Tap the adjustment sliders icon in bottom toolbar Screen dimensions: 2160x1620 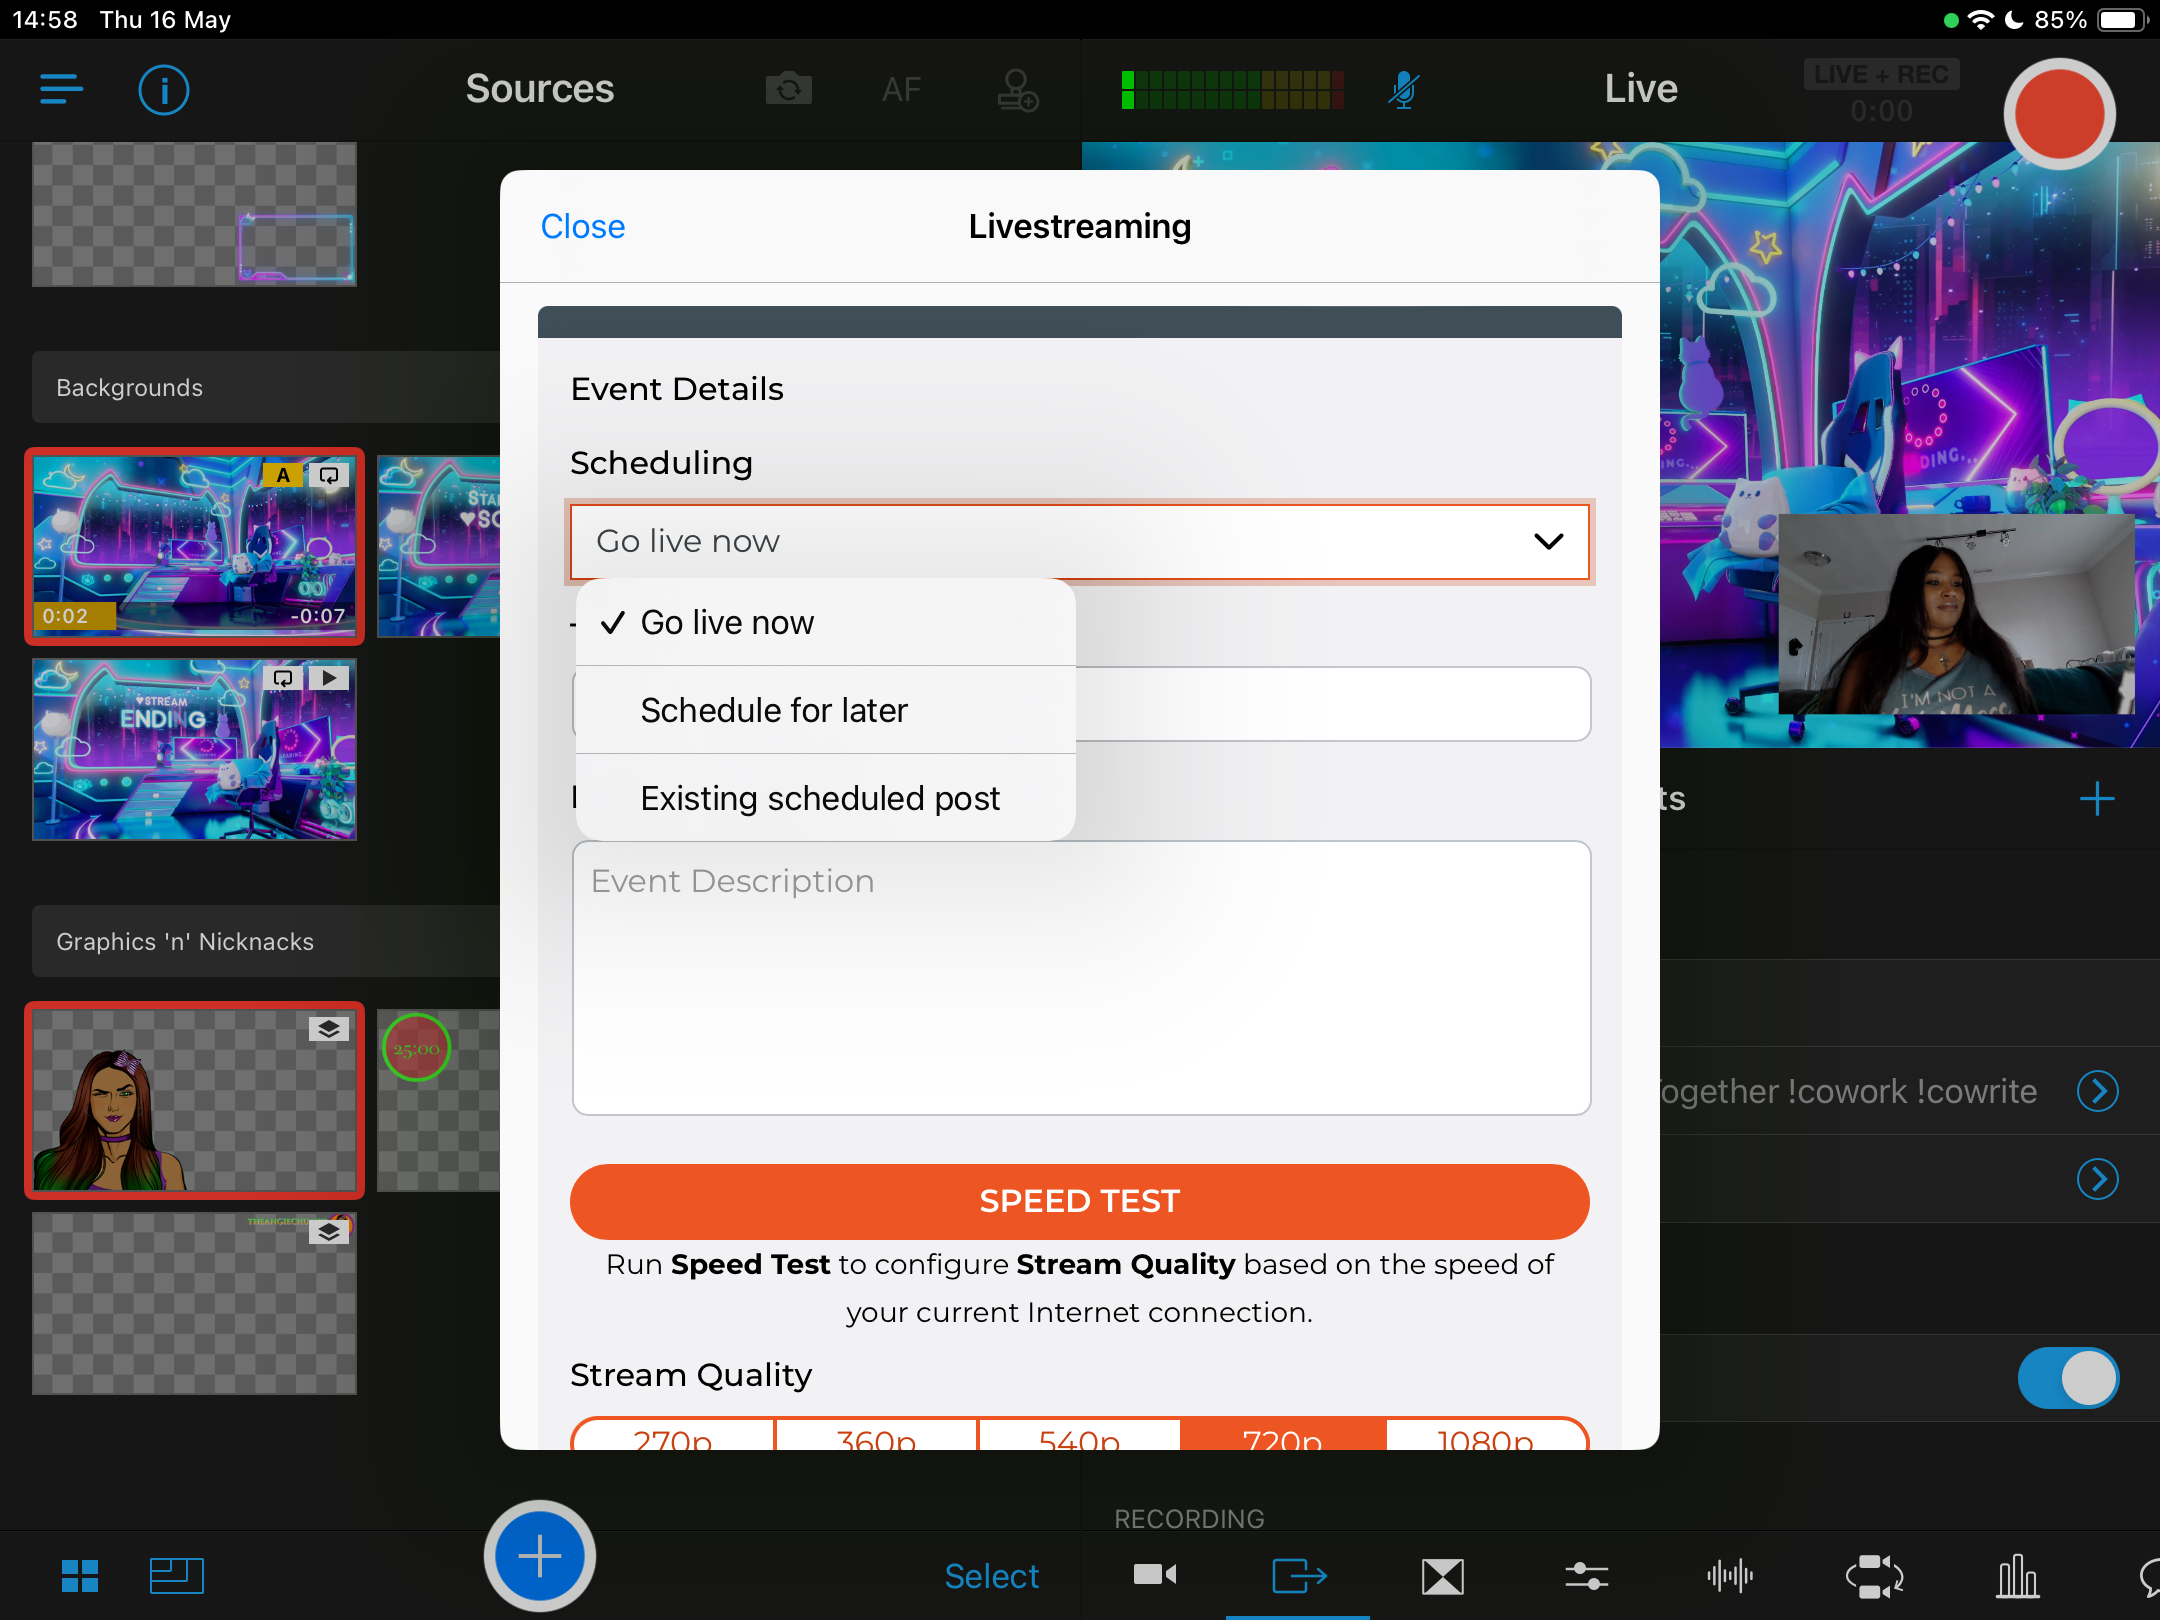click(x=1586, y=1575)
